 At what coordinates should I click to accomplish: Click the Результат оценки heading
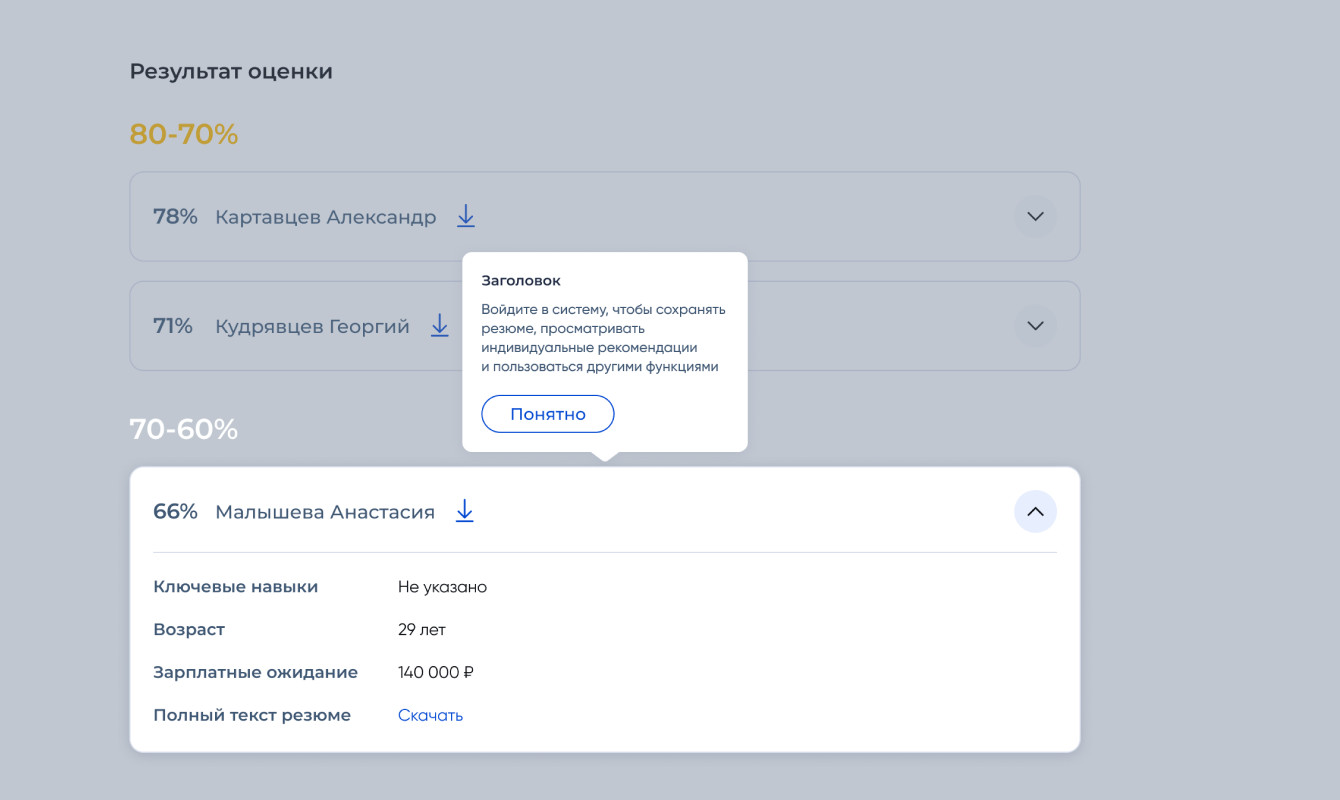click(231, 72)
